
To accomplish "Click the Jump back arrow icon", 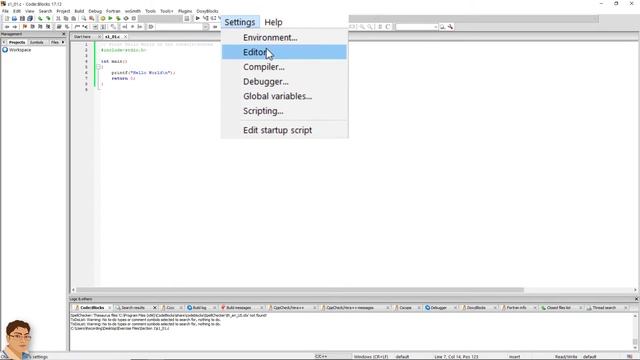I will coord(7,27).
